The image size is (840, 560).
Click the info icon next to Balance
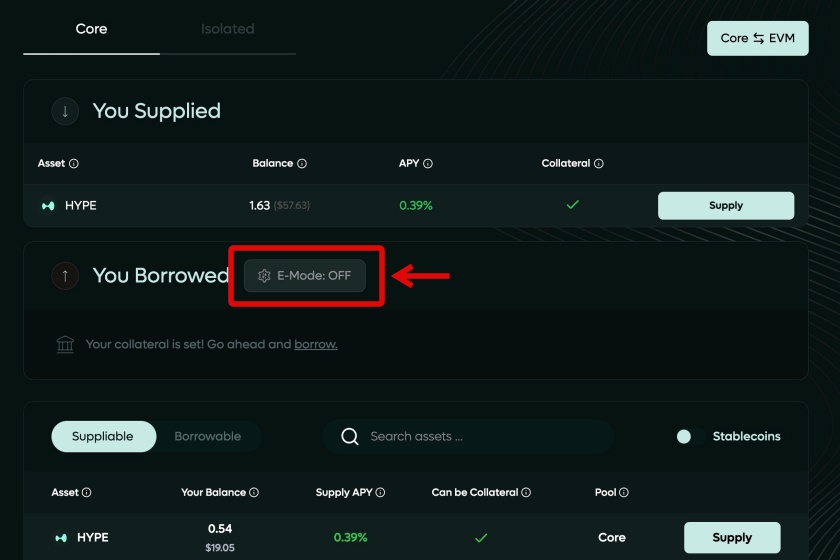[x=302, y=163]
